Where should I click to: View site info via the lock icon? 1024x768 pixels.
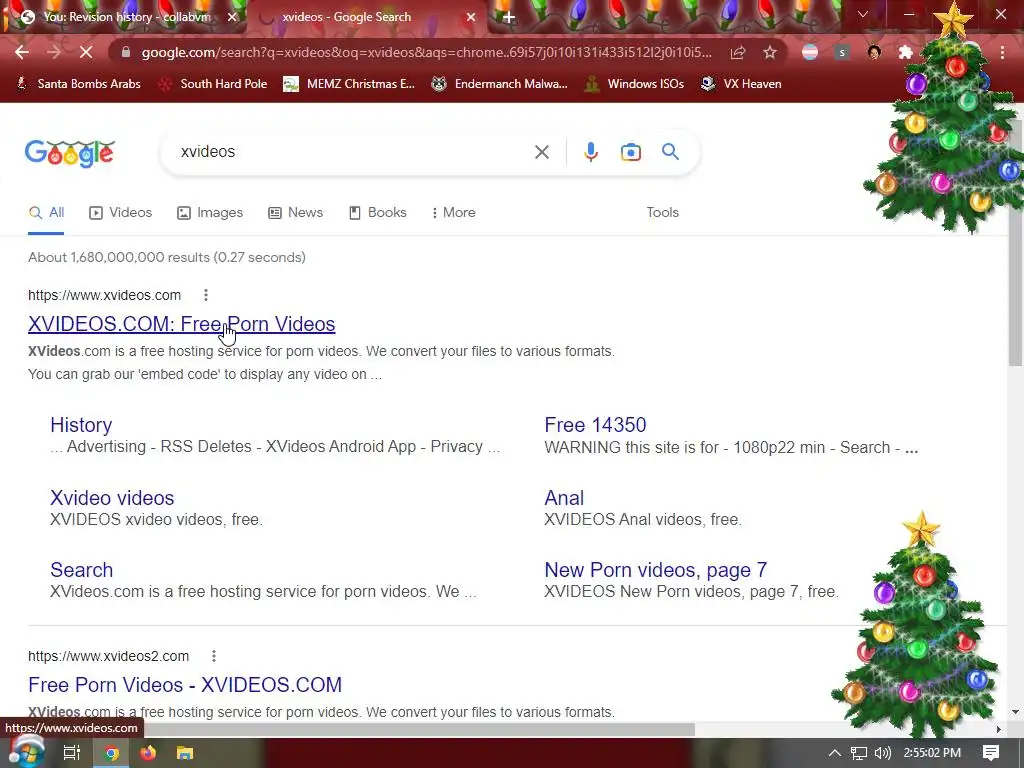click(x=126, y=52)
